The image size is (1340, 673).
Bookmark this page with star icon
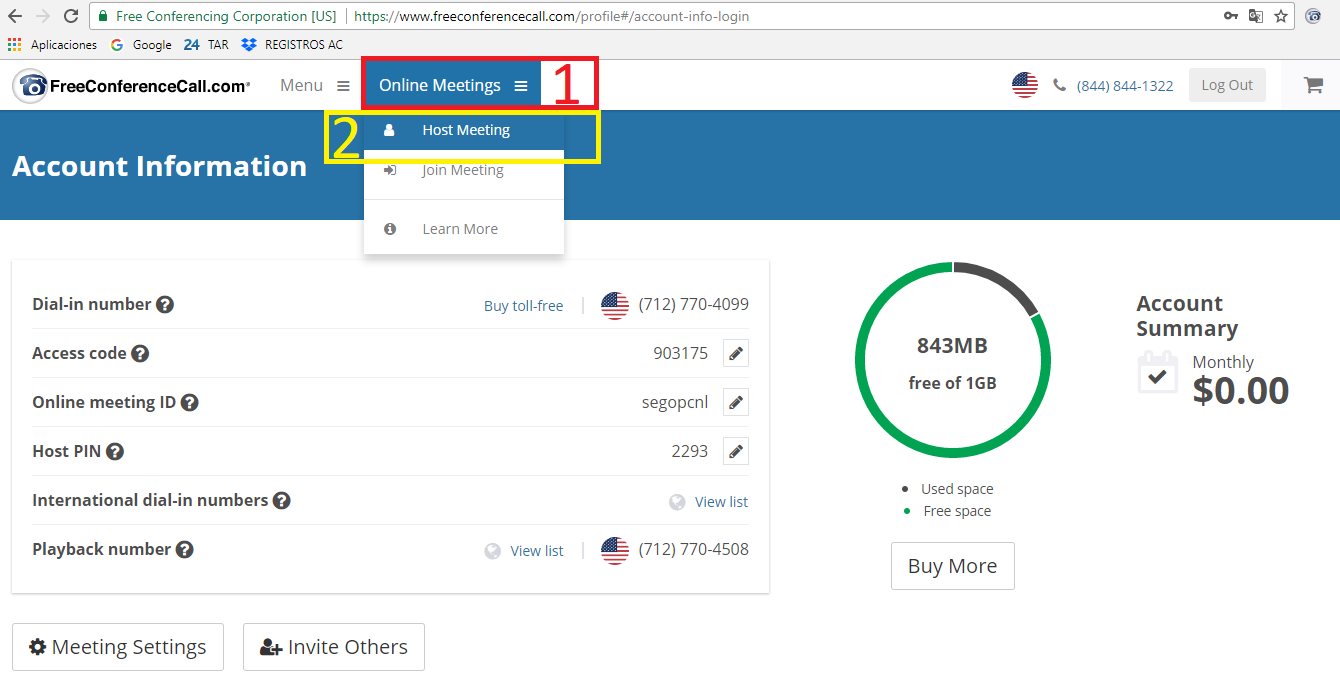(1280, 16)
